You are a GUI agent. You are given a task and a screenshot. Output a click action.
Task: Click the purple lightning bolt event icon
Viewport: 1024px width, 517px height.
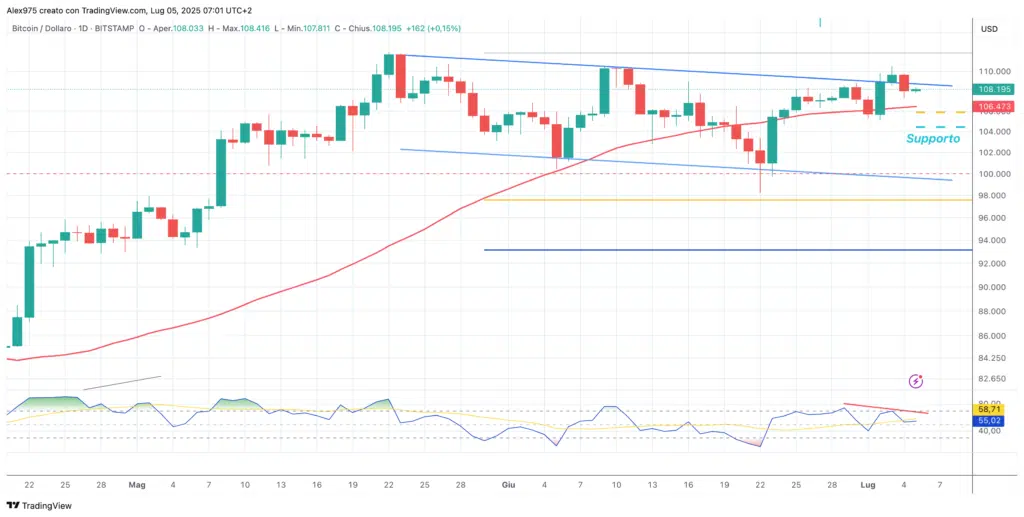[x=916, y=381]
